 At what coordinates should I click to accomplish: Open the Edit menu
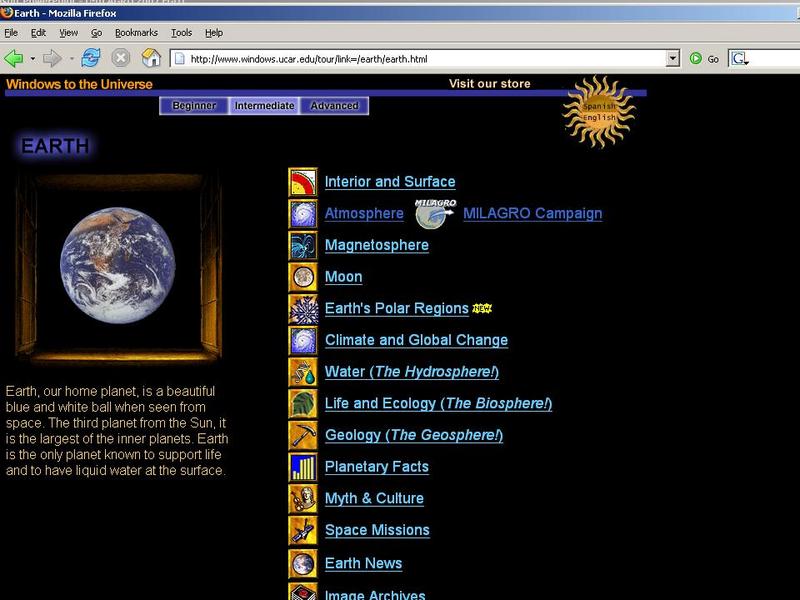click(x=38, y=33)
